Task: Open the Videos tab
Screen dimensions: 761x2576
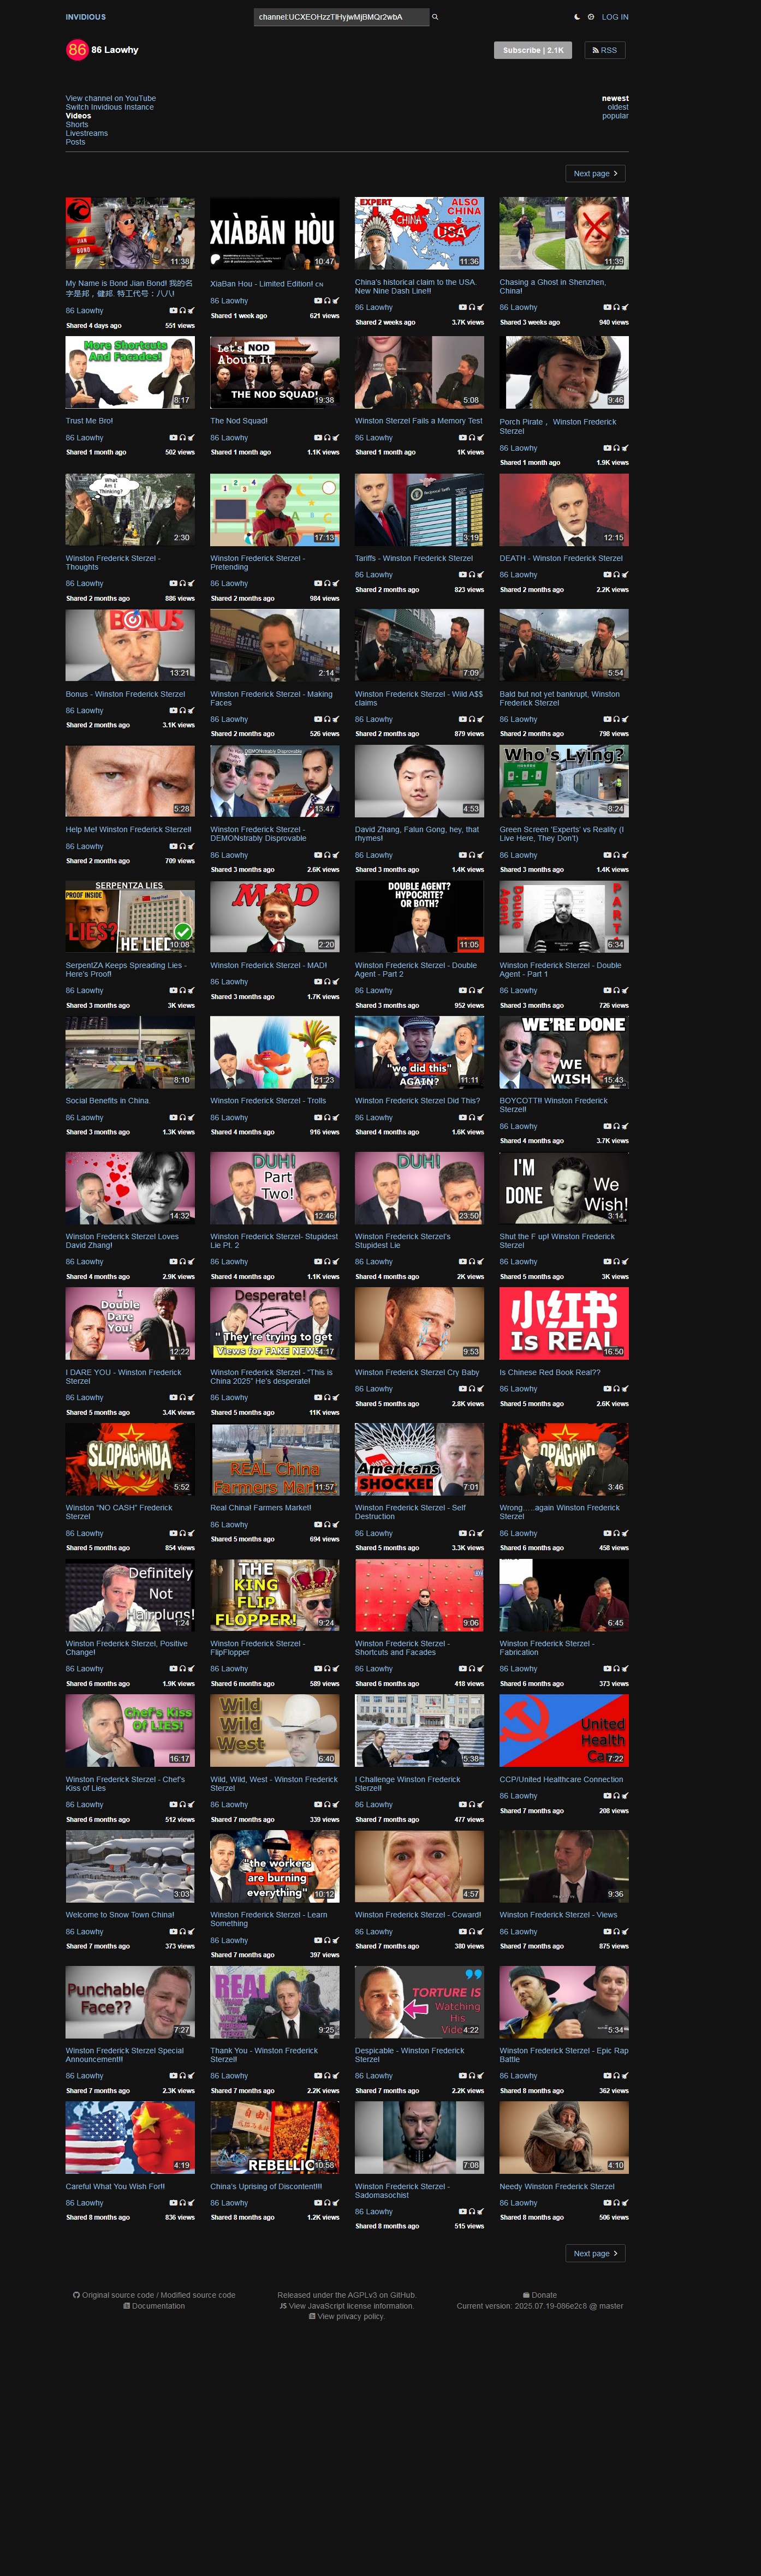Action: [78, 116]
